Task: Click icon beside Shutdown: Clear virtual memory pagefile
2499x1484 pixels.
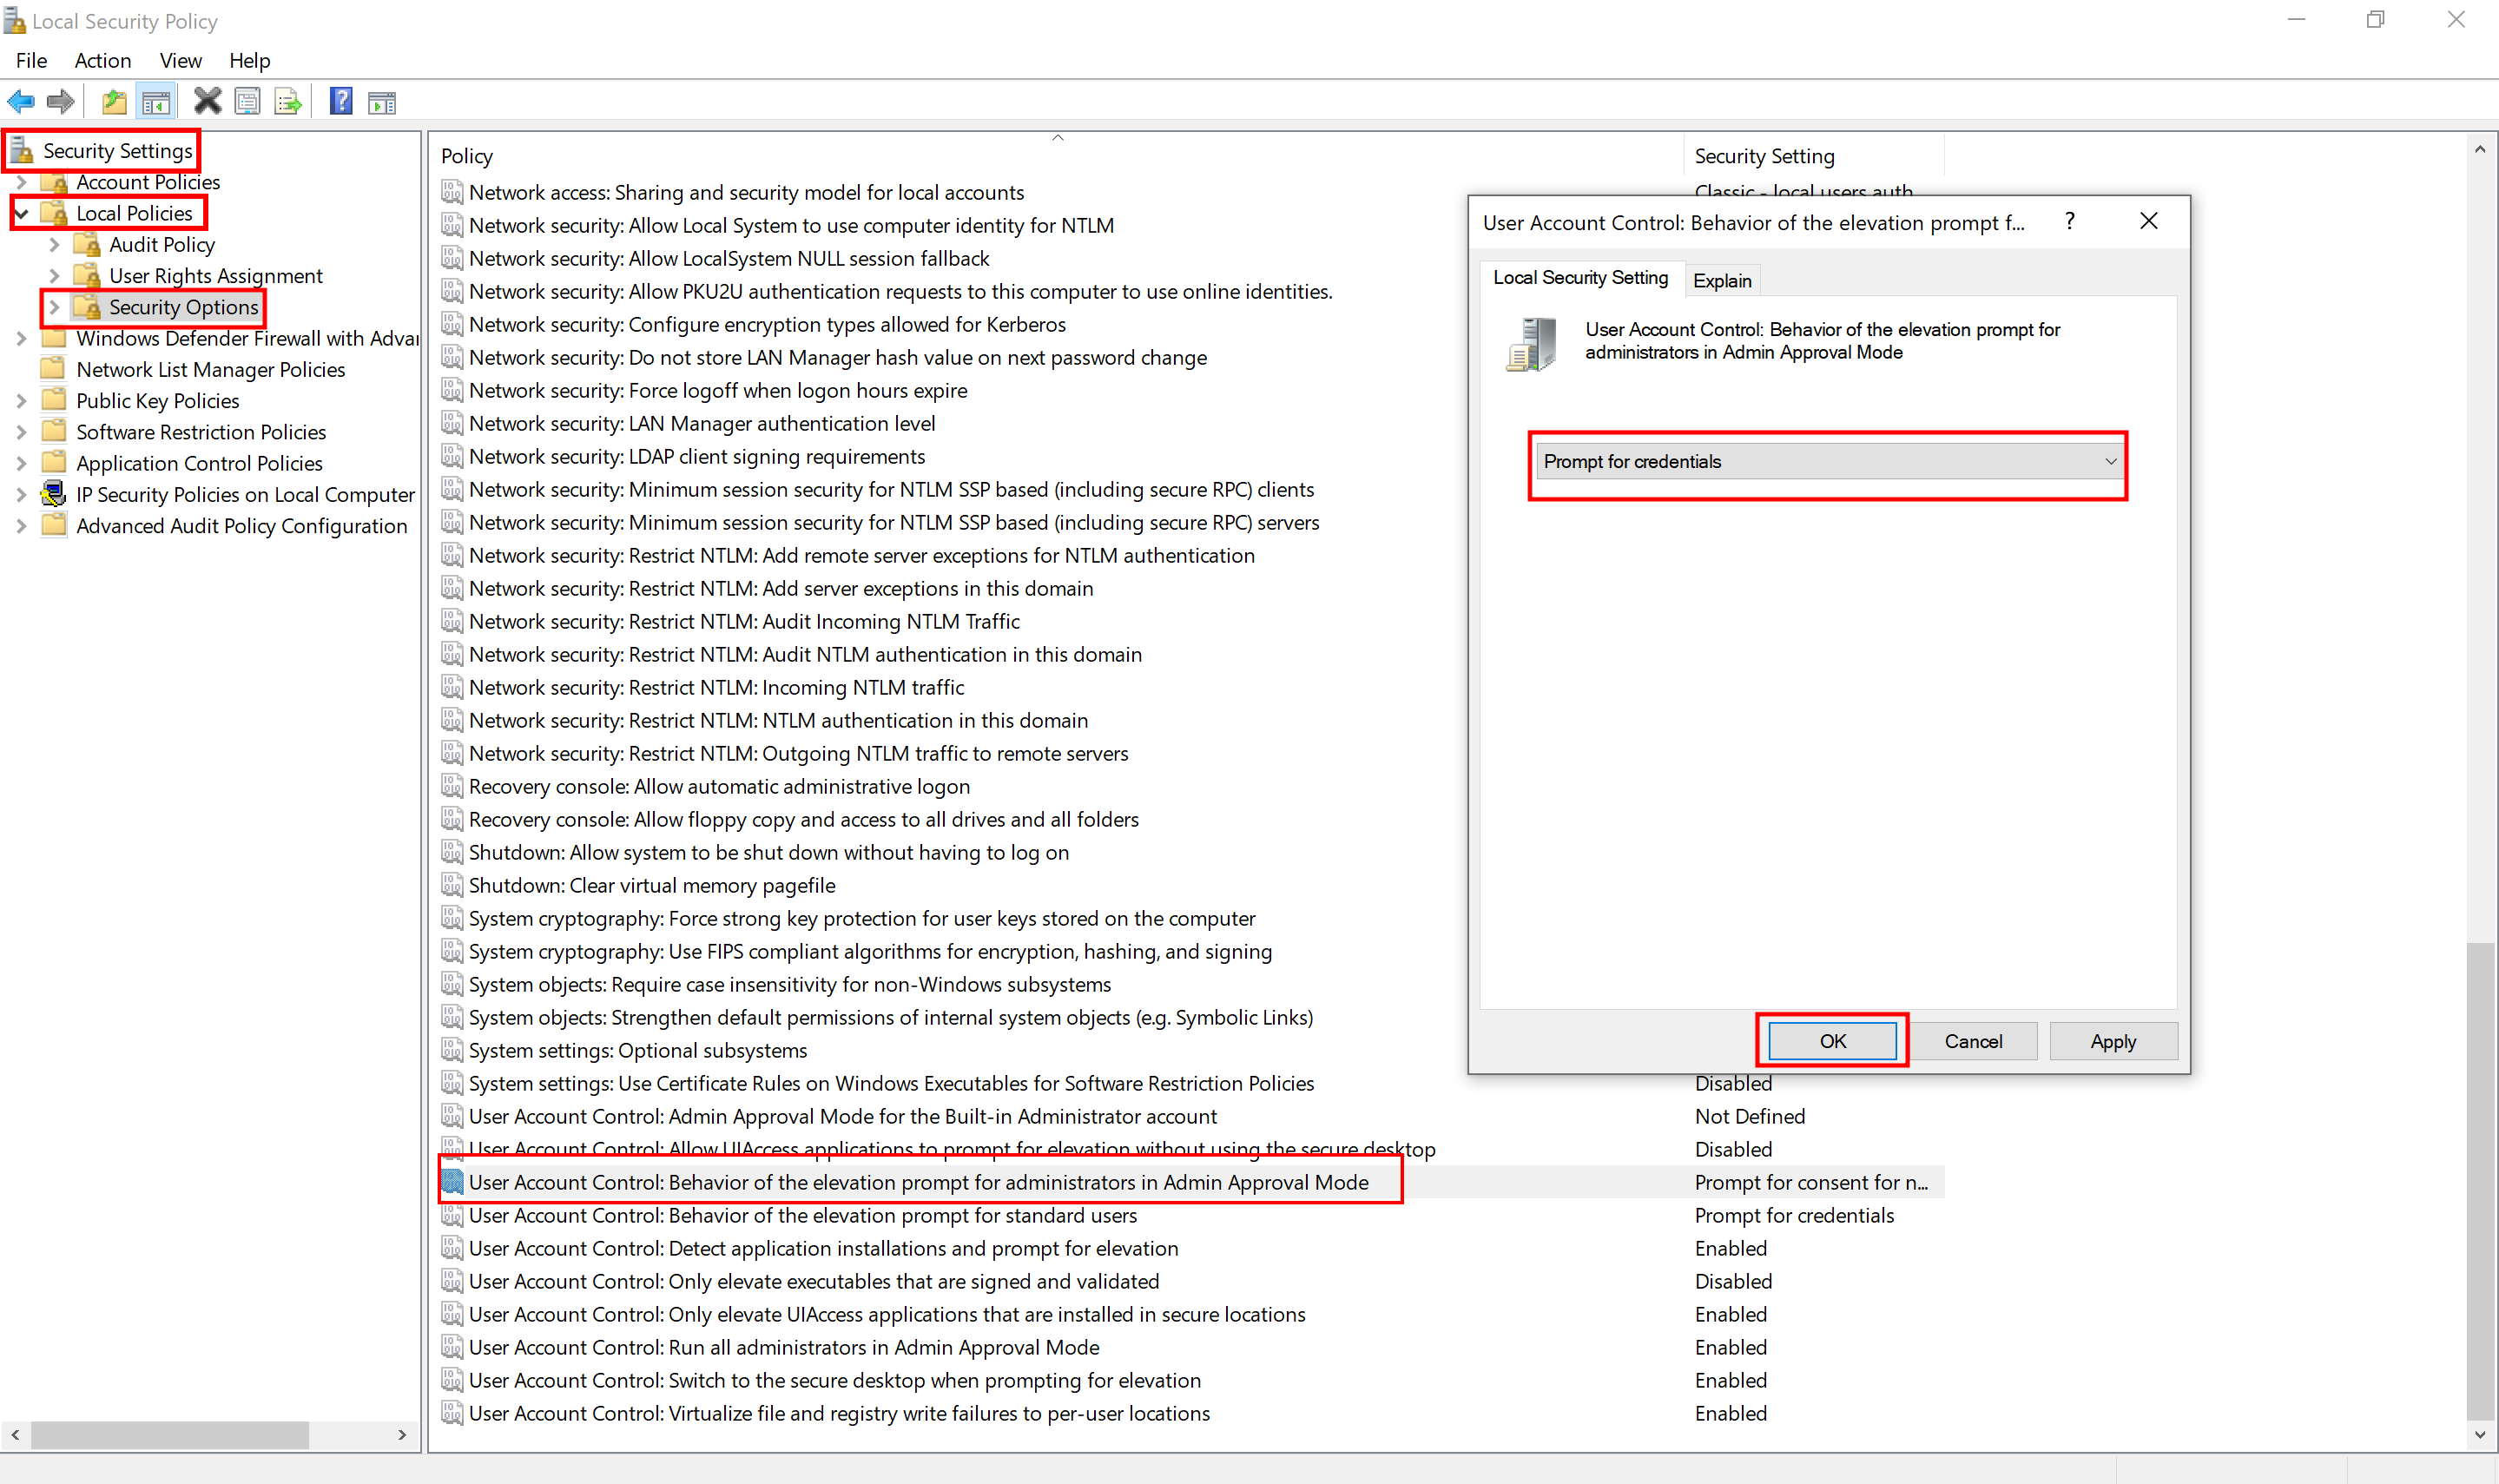Action: [x=452, y=885]
